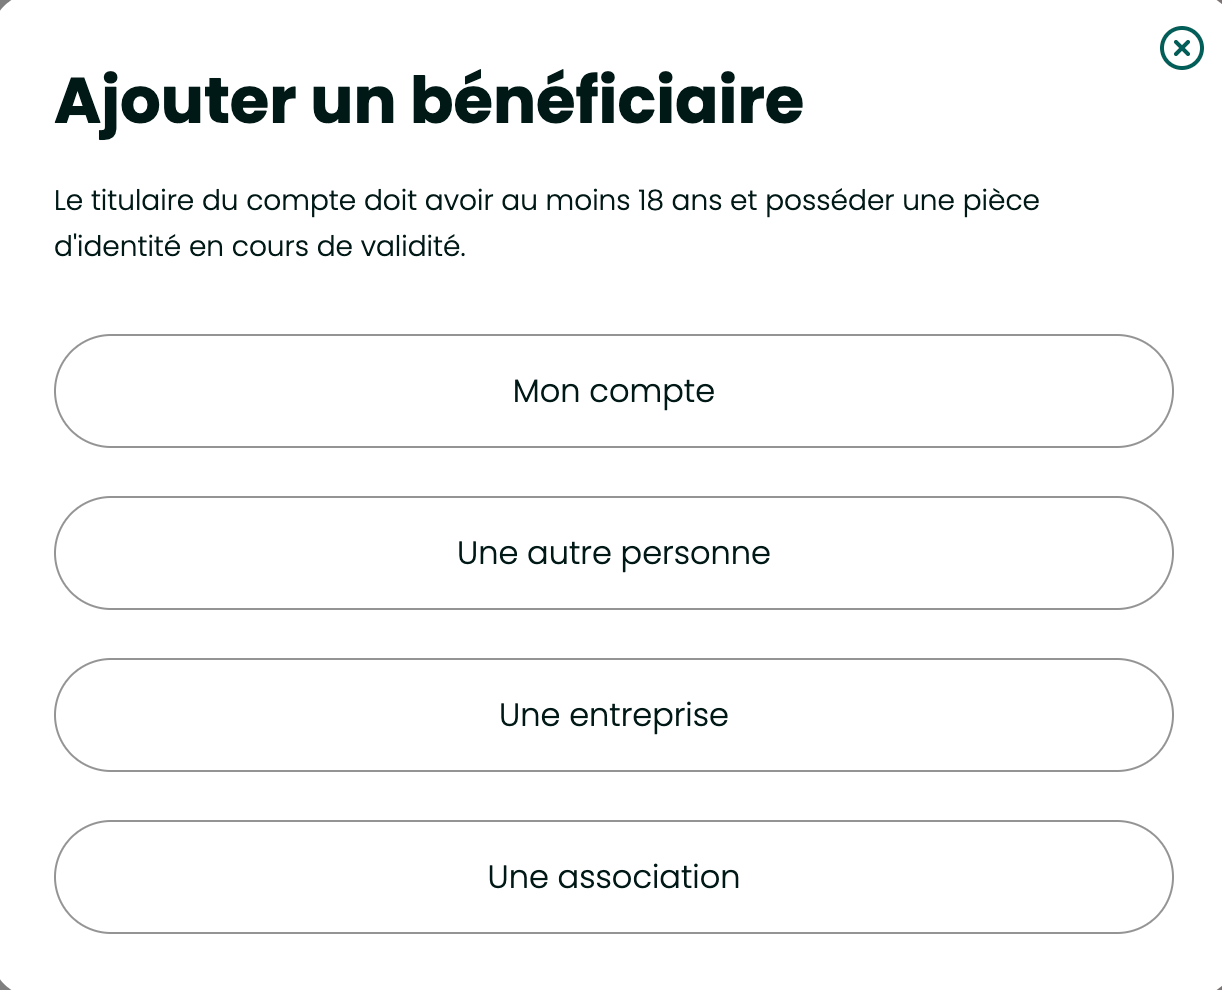Screen dimensions: 1222x990
Task: Select Une association option
Action: 613,877
